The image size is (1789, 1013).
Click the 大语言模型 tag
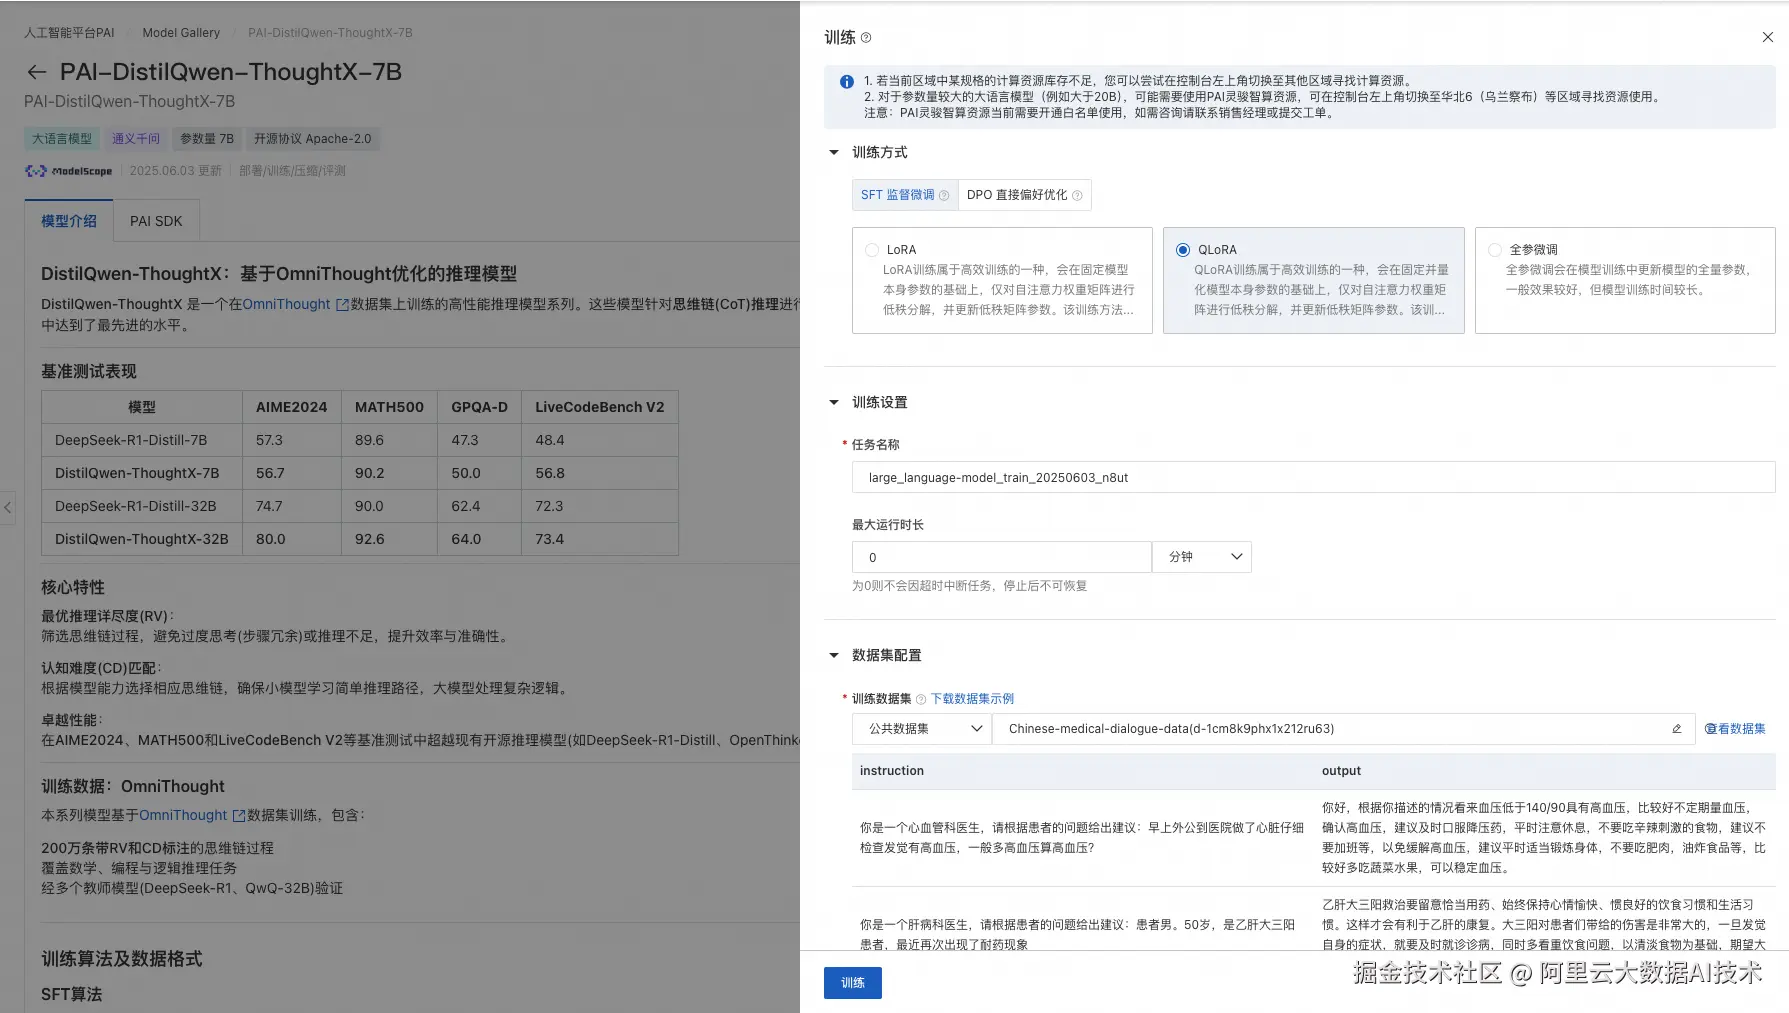(62, 139)
